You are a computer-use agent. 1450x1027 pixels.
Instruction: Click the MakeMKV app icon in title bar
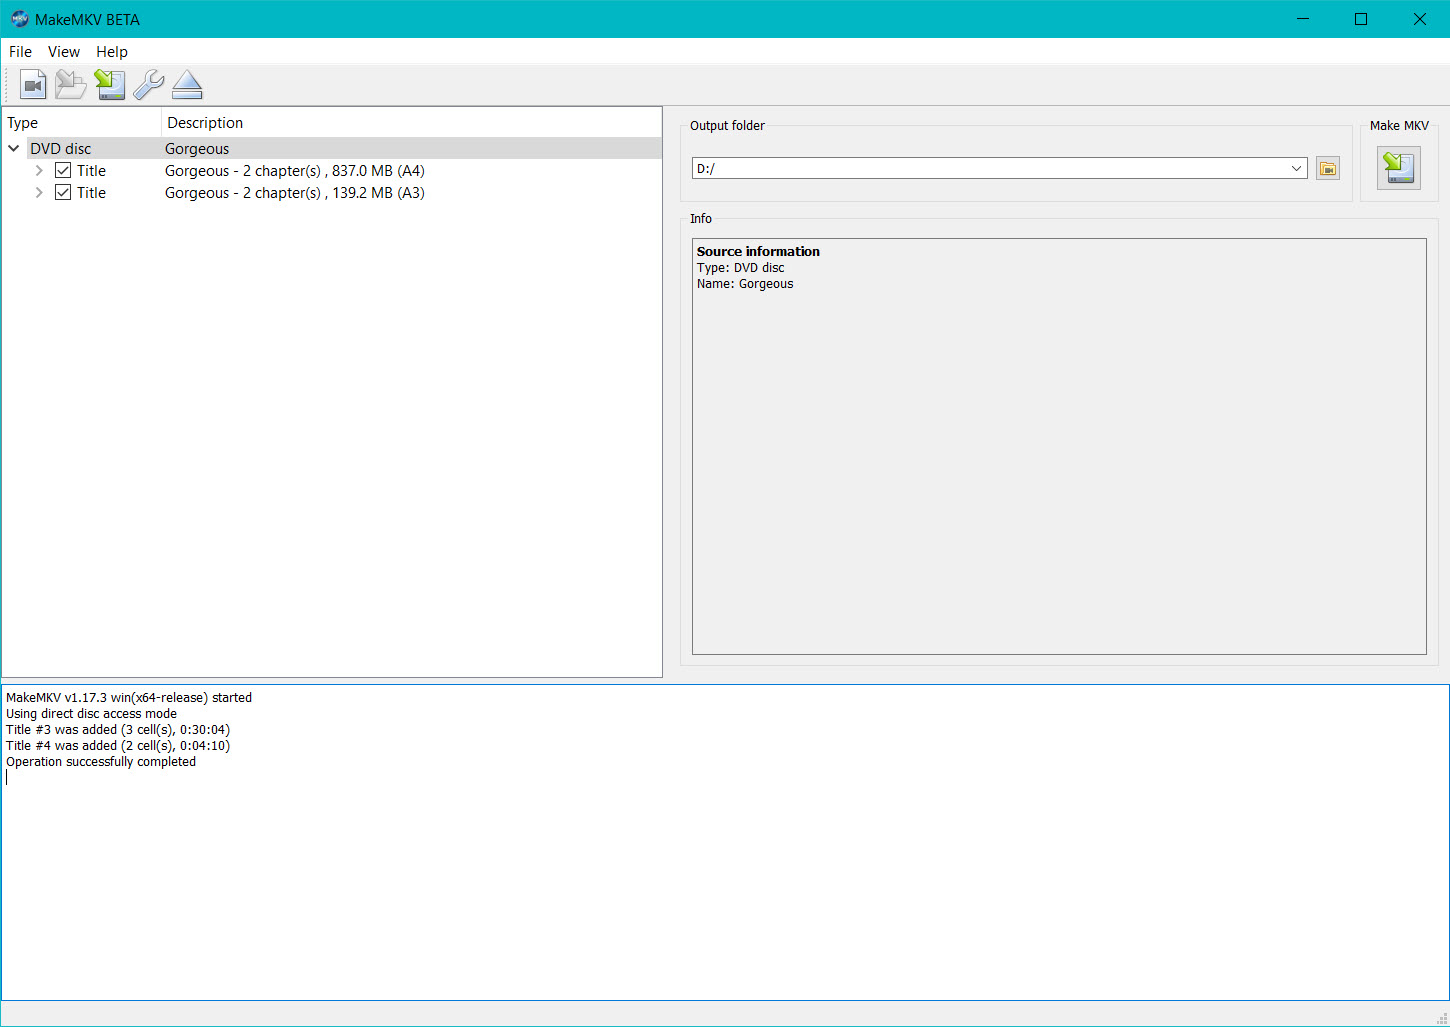19,19
